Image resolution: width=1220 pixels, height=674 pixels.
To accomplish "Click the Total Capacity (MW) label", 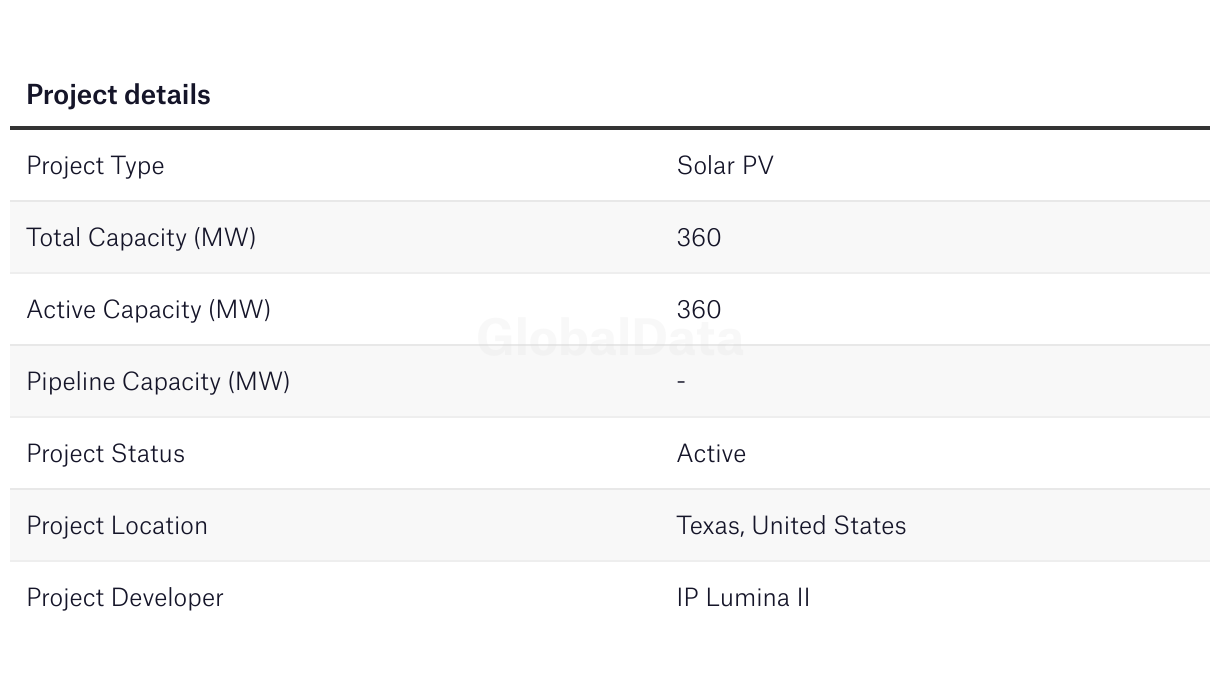I will click(141, 237).
